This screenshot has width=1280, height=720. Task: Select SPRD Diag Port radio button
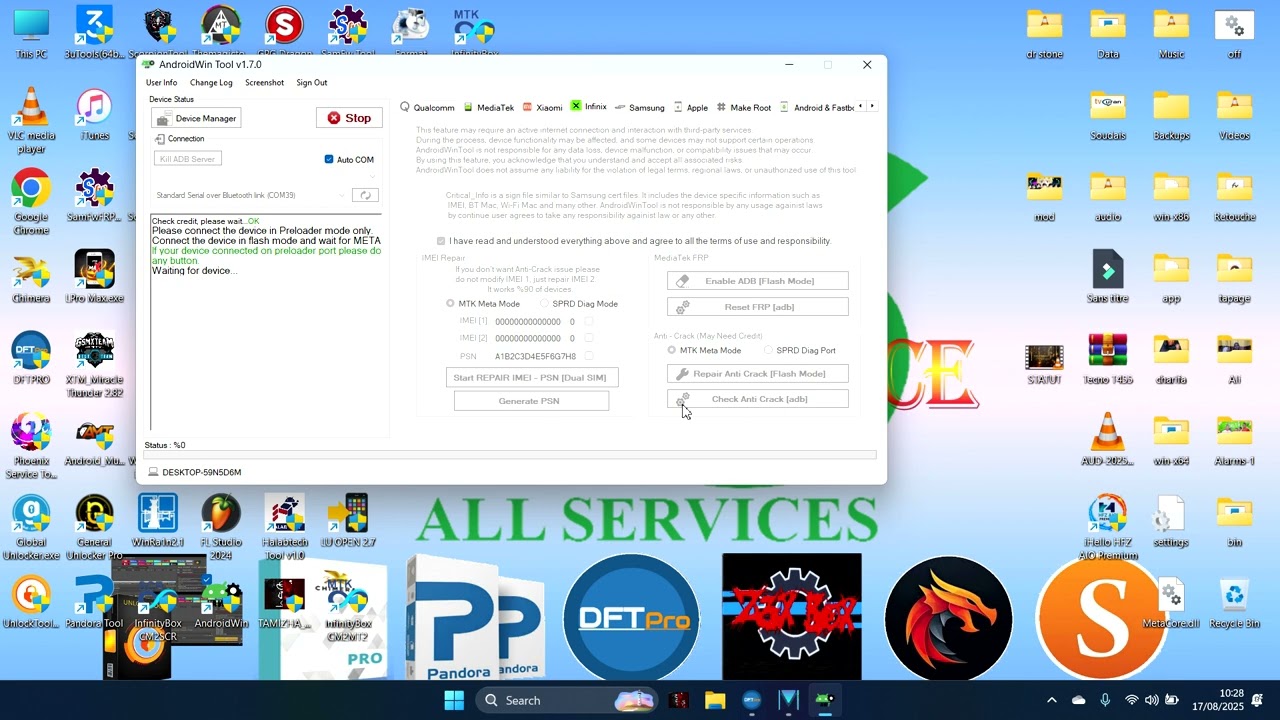(x=799, y=351)
